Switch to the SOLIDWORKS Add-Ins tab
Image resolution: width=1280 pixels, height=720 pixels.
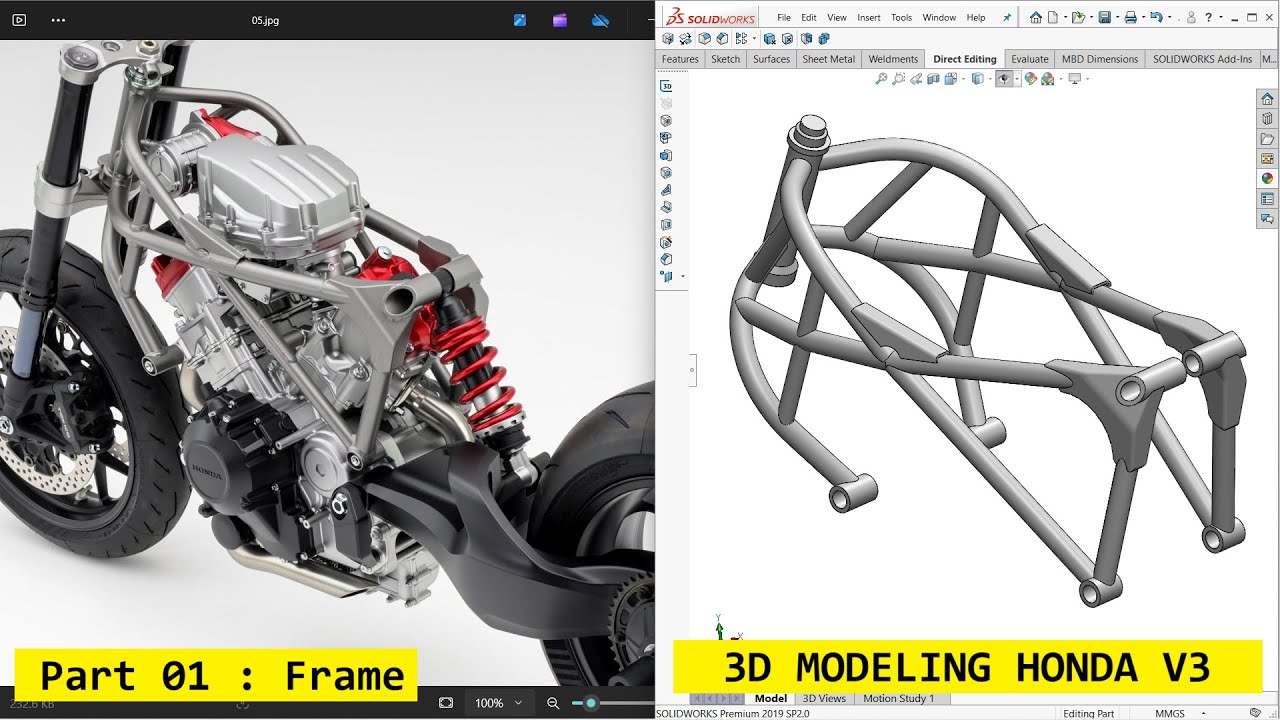tap(1202, 59)
